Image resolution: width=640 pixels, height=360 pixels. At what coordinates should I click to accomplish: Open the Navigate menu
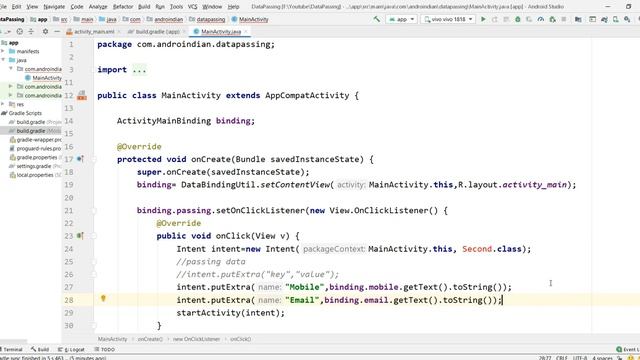point(54,7)
